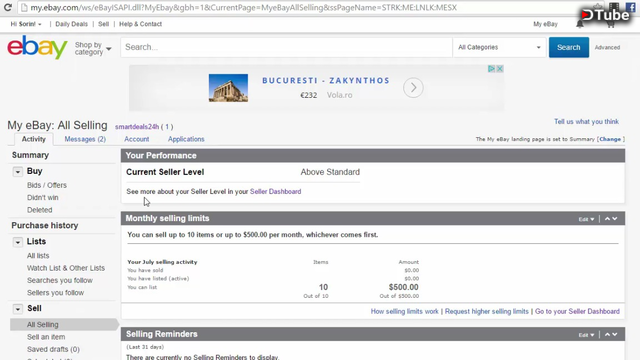Open Searches you follow

click(x=60, y=280)
